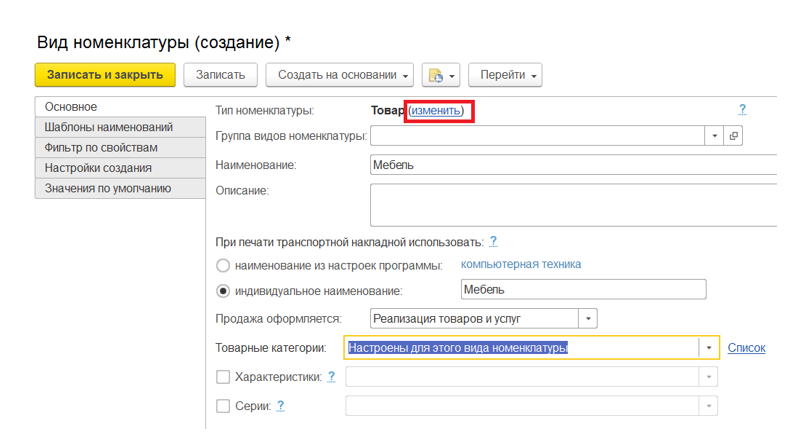Select radio индивидуальное наименование
The width and height of the screenshot is (793, 439).
(223, 291)
